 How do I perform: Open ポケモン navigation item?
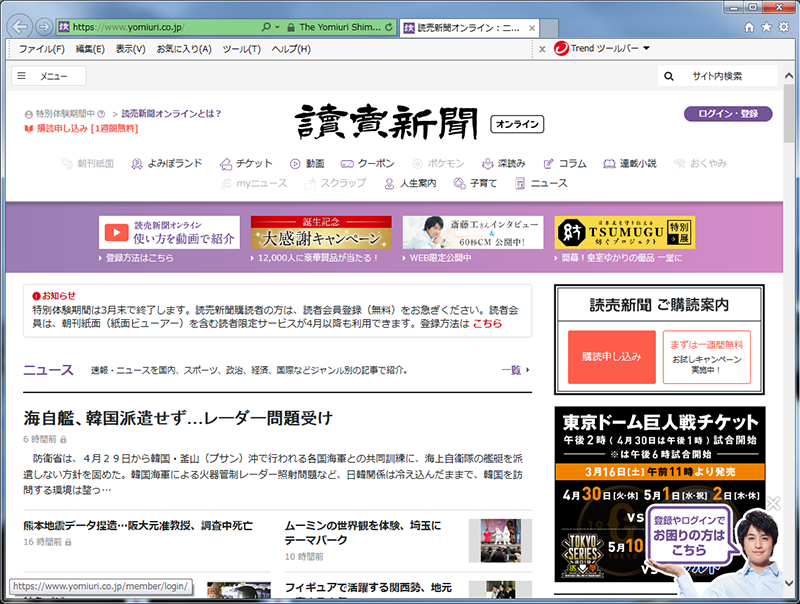click(x=438, y=163)
